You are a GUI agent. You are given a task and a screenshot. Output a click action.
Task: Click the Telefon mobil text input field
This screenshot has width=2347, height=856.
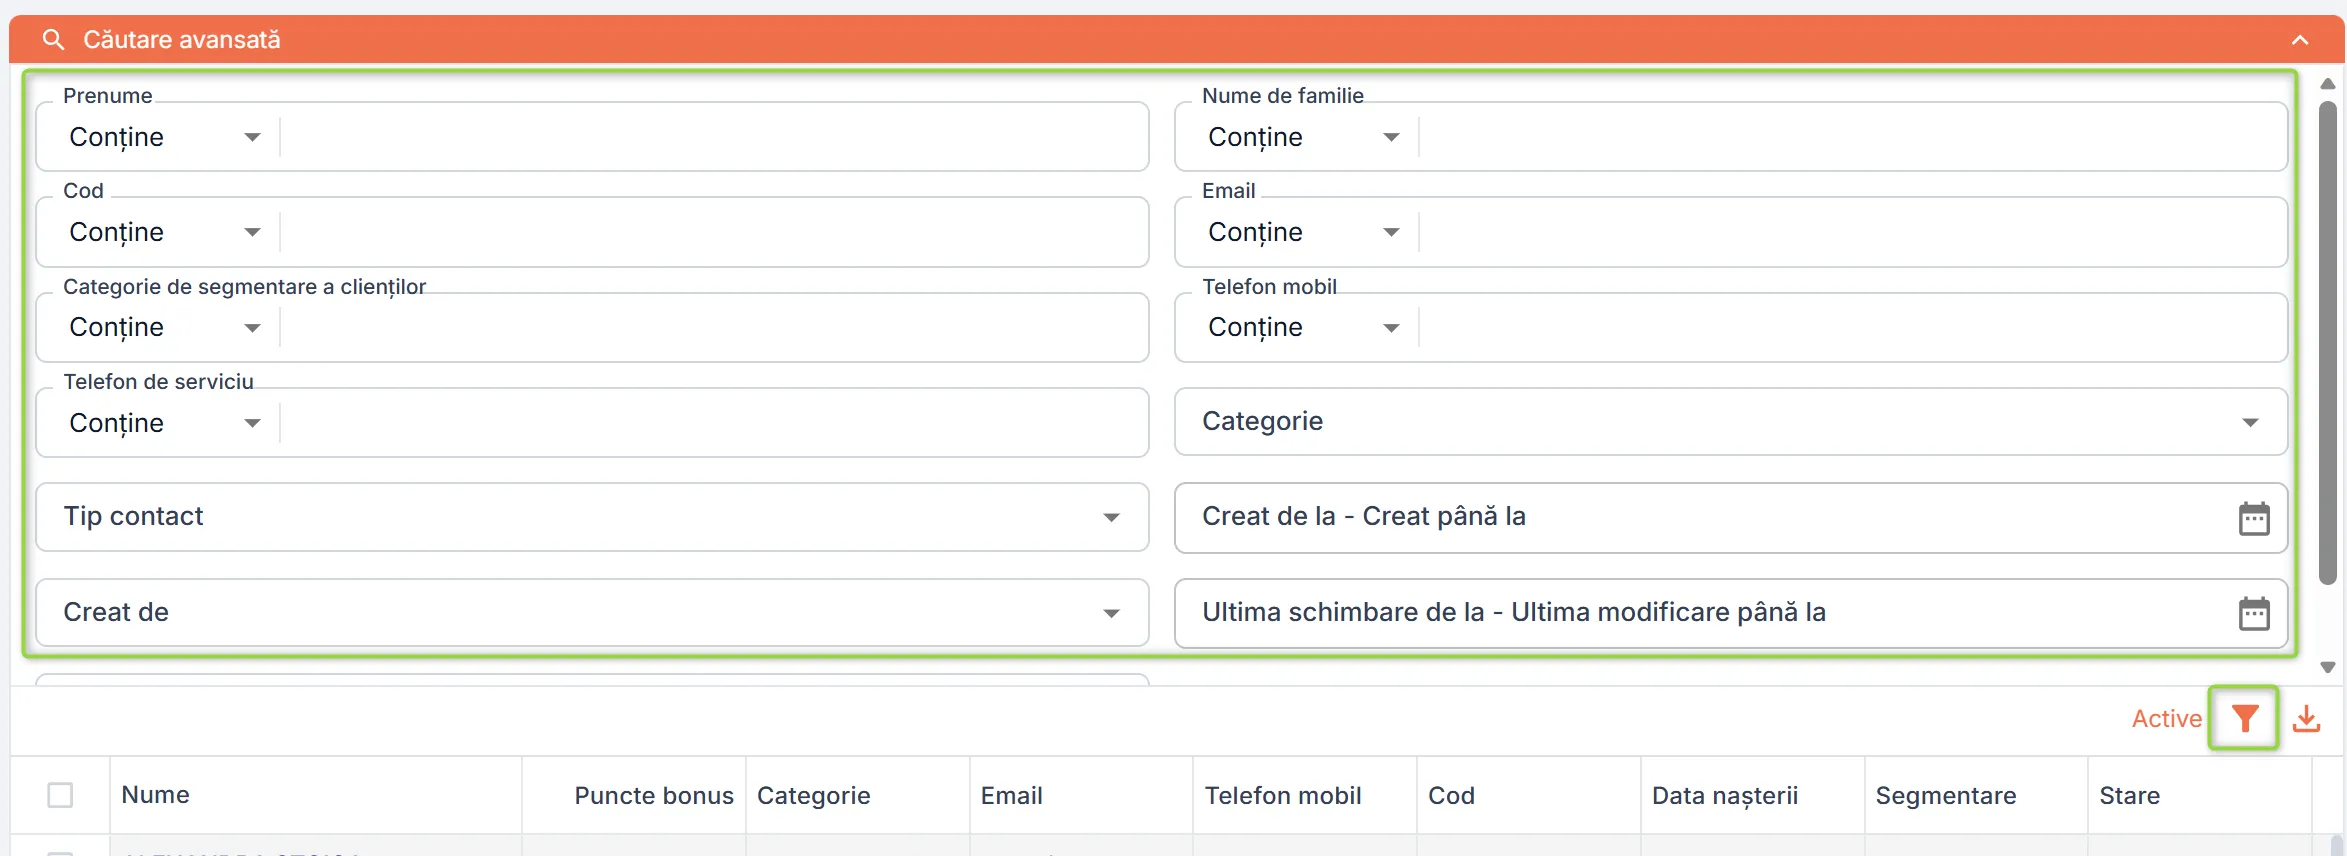tap(1852, 327)
